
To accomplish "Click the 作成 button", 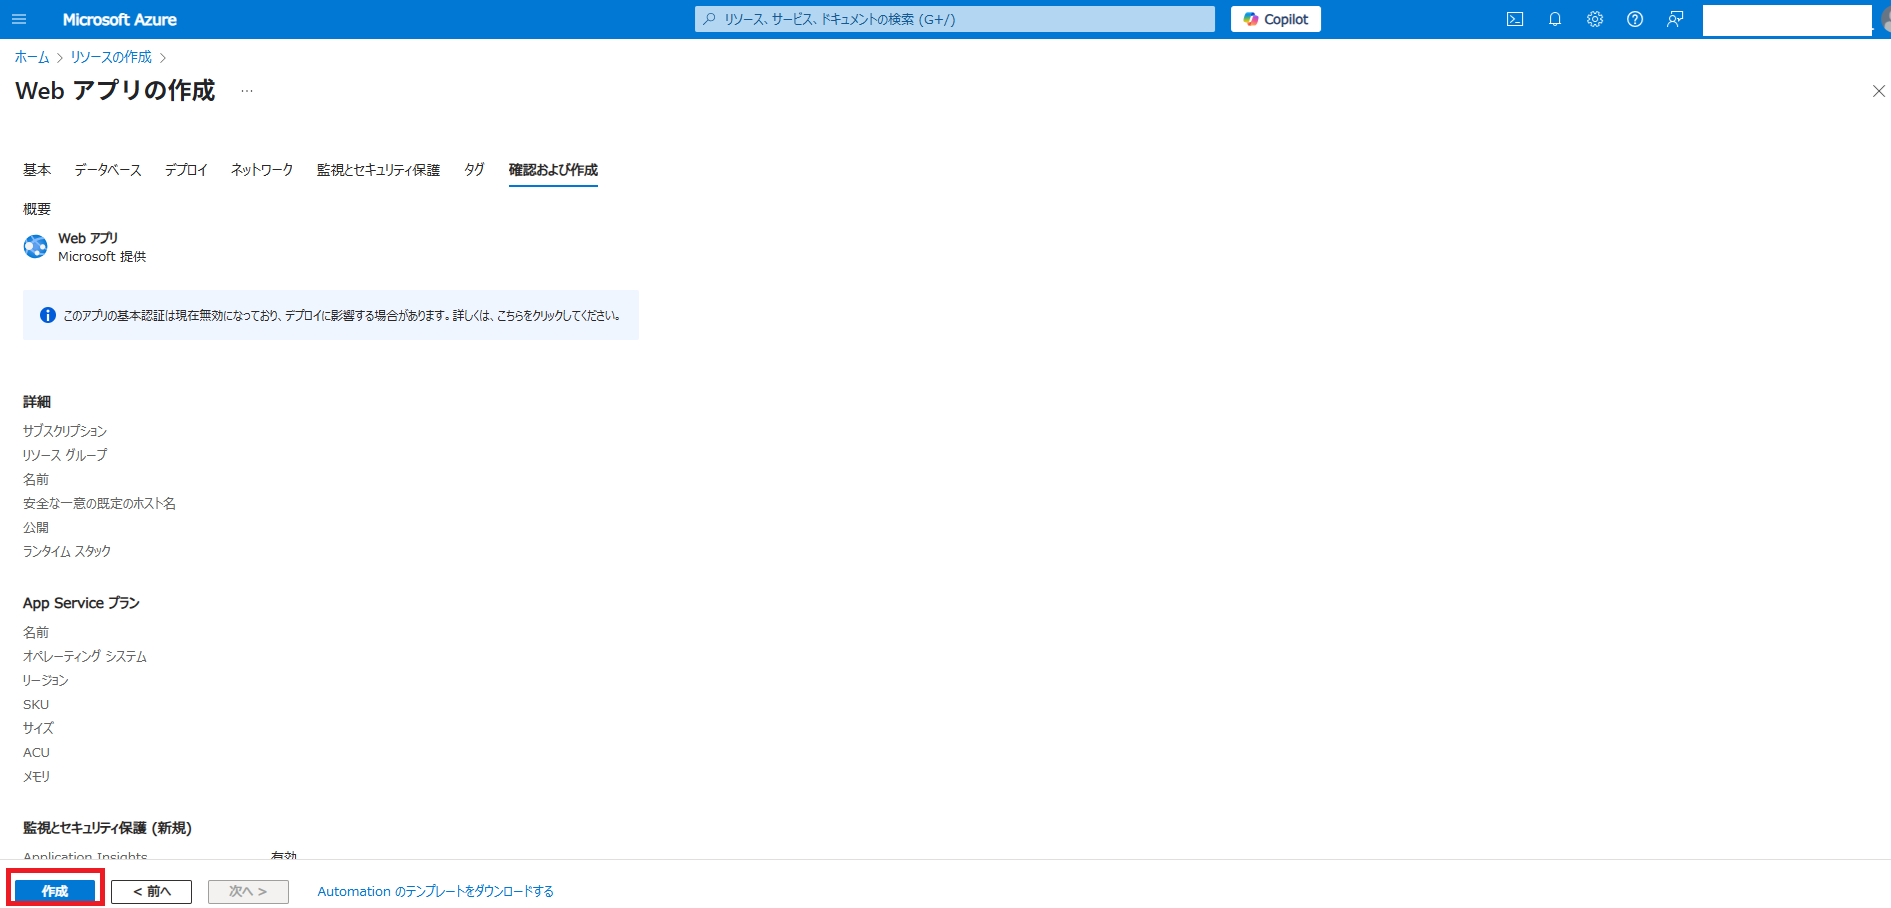I will point(55,891).
